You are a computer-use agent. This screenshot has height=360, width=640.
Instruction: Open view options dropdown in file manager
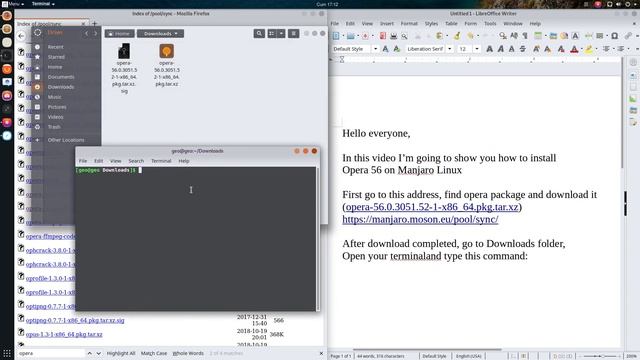point(281,33)
